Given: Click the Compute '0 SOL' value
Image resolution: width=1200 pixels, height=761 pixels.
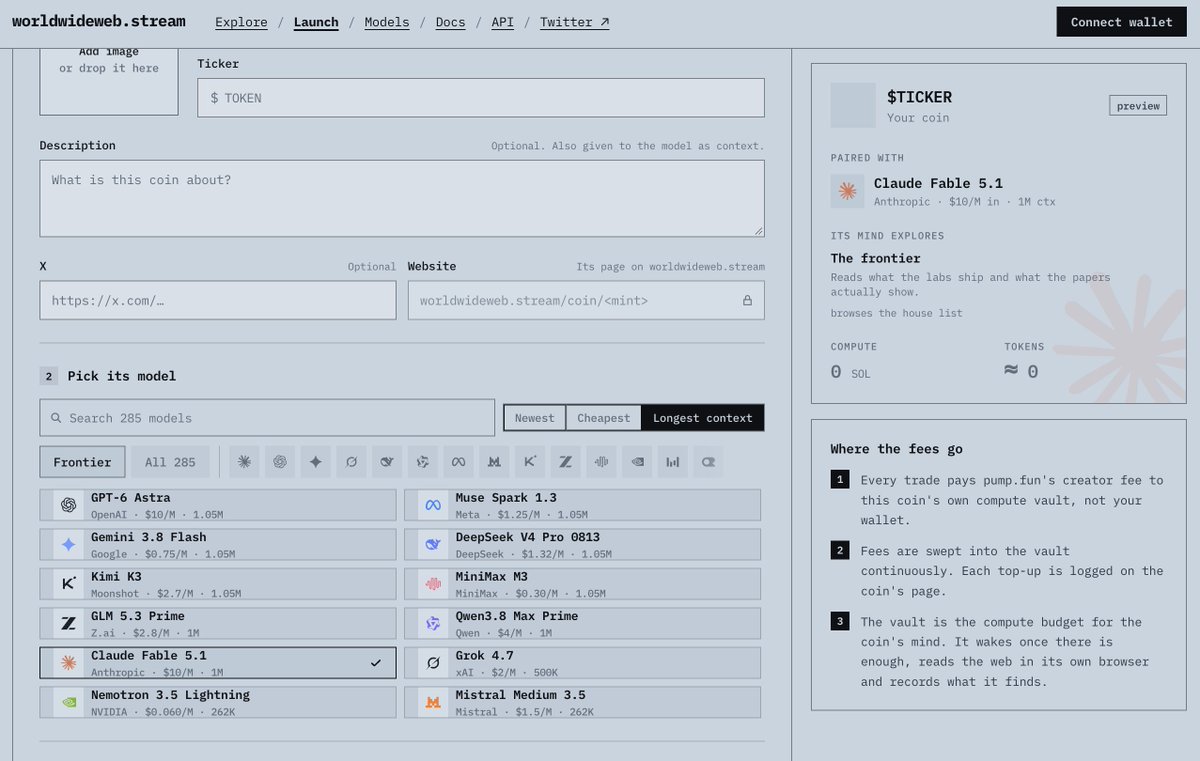Looking at the screenshot, I should click(x=850, y=372).
